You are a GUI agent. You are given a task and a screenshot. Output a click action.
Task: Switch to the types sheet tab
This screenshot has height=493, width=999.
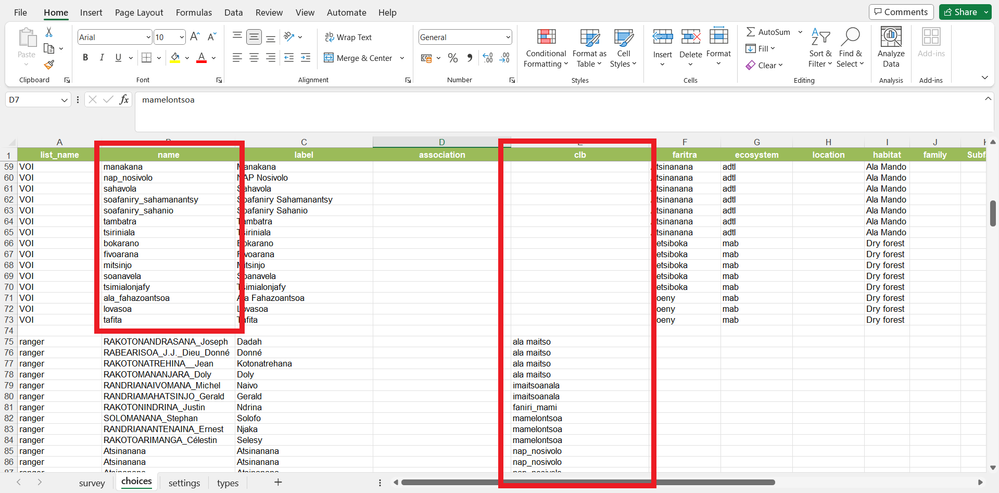tap(227, 483)
